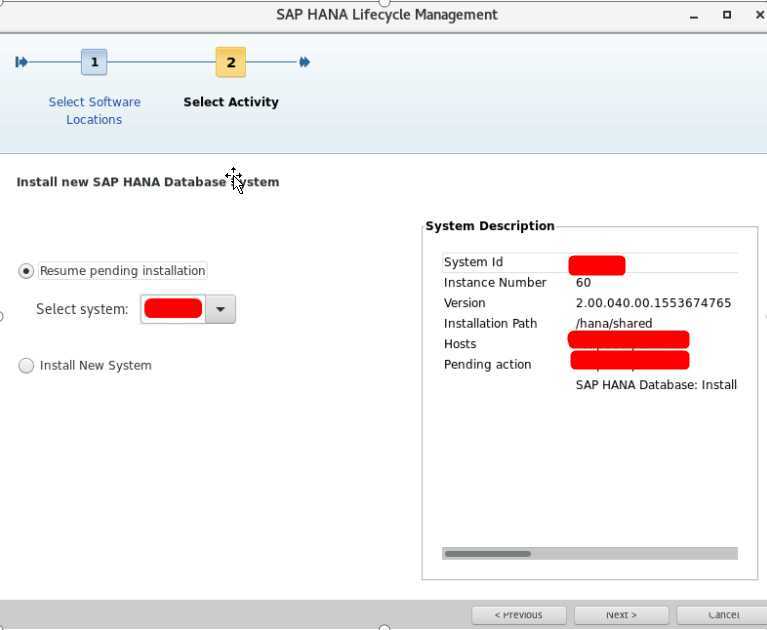Click Installation Path value /hana/shared
This screenshot has width=767, height=630.
tap(614, 323)
